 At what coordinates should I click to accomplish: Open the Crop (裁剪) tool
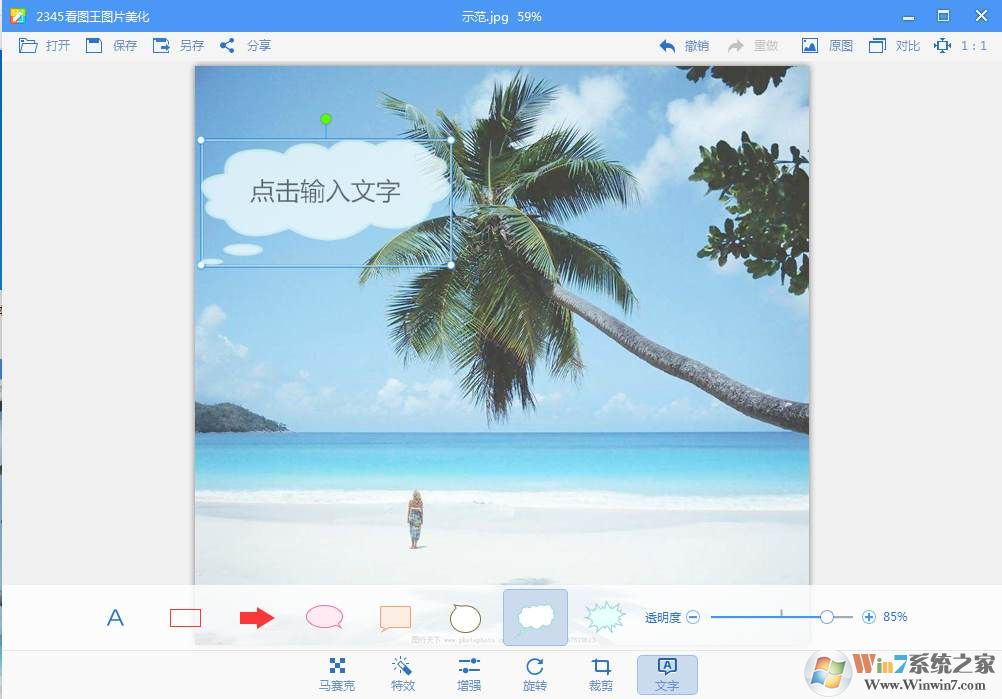click(x=601, y=674)
